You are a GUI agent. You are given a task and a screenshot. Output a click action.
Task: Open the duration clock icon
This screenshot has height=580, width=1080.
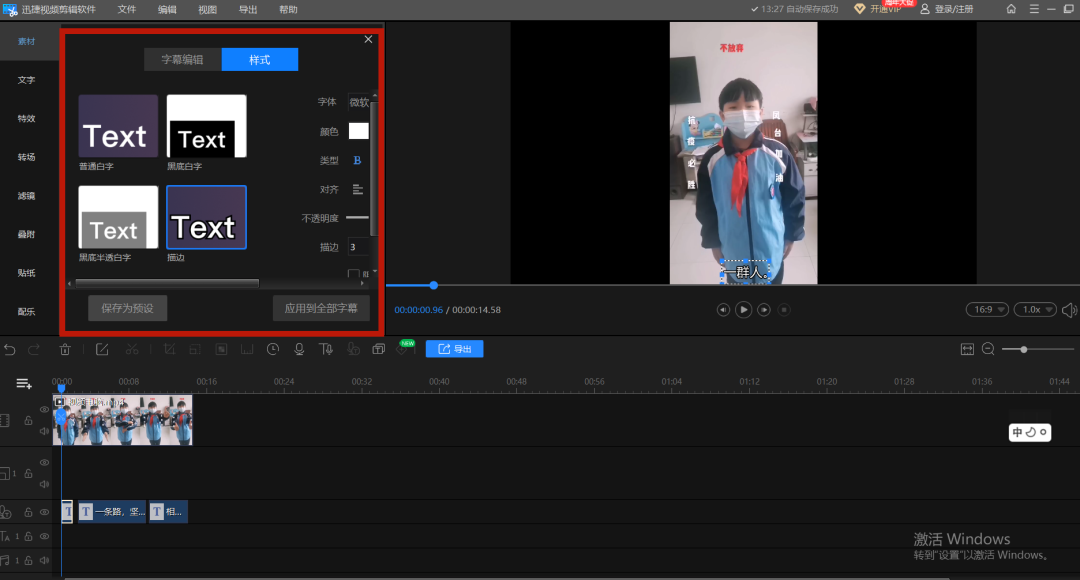pyautogui.click(x=273, y=349)
